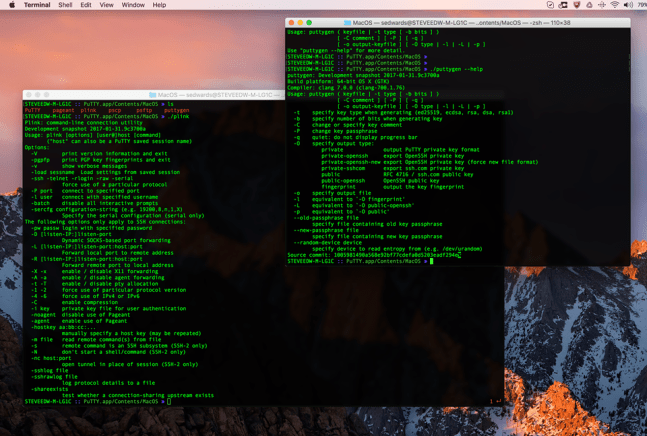Click the '-hostkey aa:bb:cc:...' option line
The image size is (647, 436).
click(x=63, y=327)
